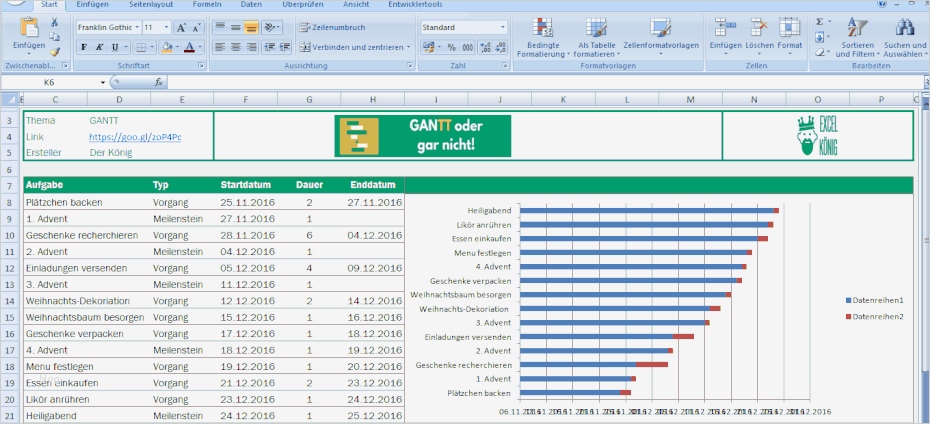Viewport: 930px width, 424px height.
Task: Click the Cut scissors icon
Action: click(55, 22)
